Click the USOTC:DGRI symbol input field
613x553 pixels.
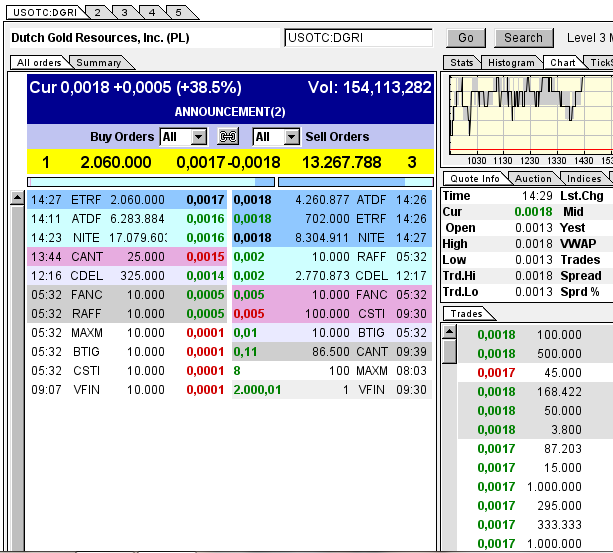pyautogui.click(x=358, y=38)
